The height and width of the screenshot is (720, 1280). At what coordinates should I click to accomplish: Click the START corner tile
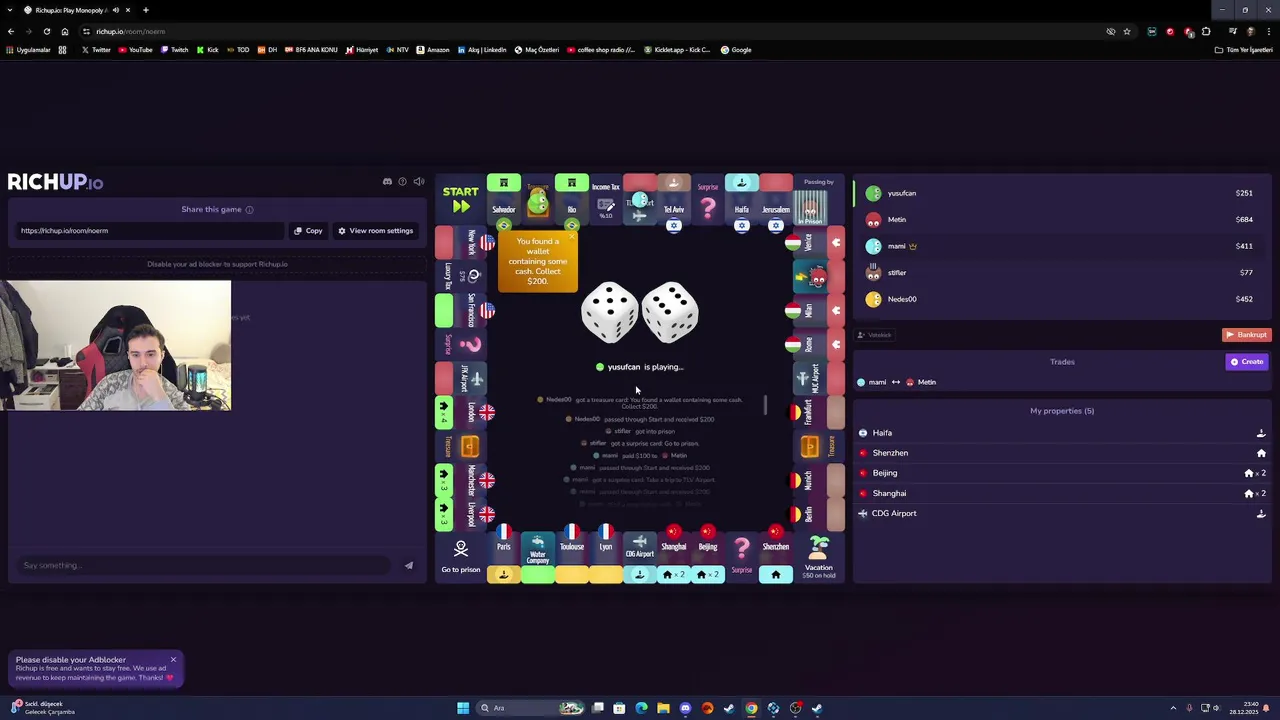click(461, 200)
